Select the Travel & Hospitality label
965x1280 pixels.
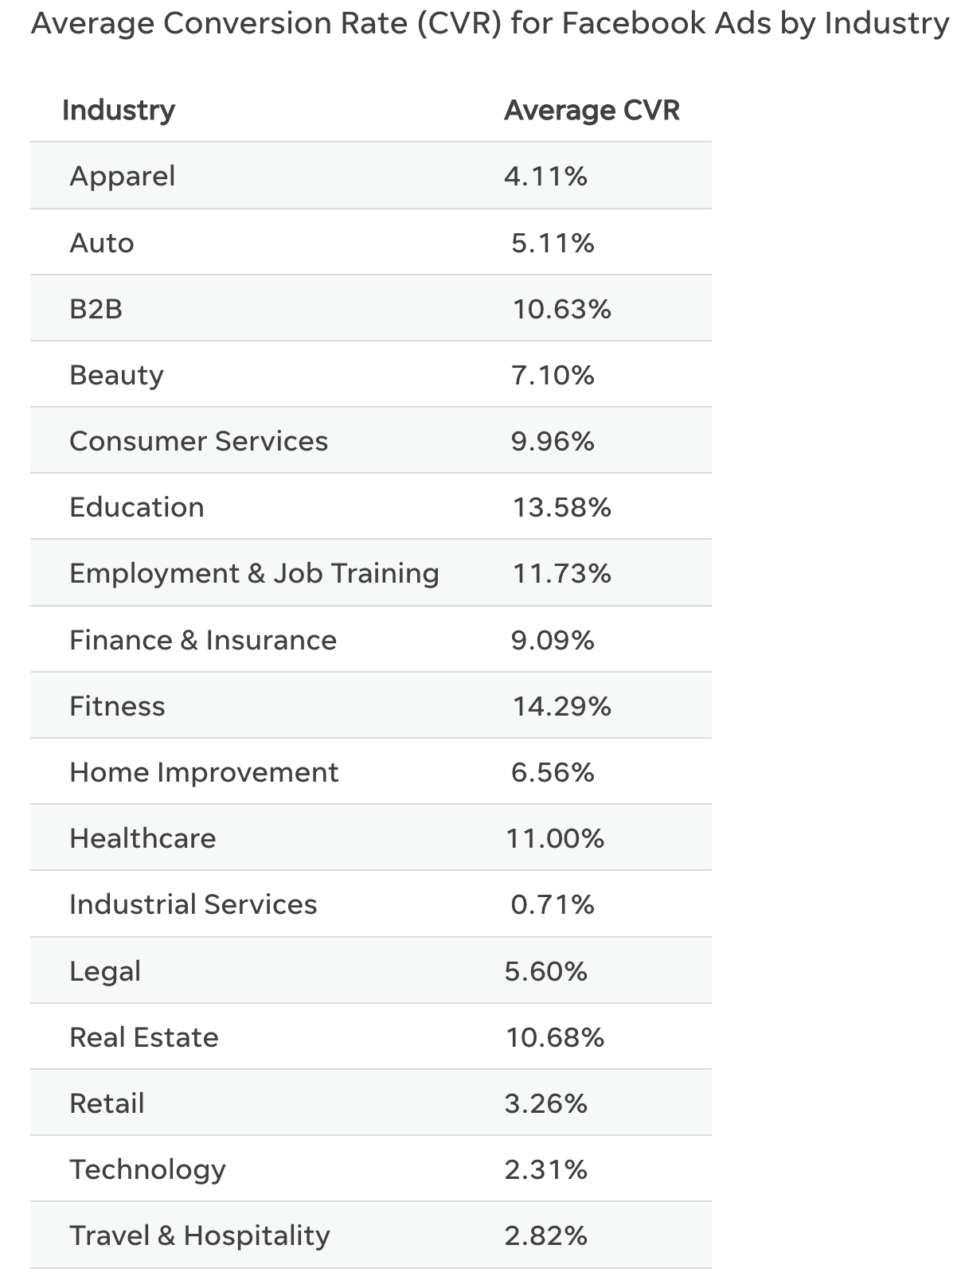[x=199, y=1235]
